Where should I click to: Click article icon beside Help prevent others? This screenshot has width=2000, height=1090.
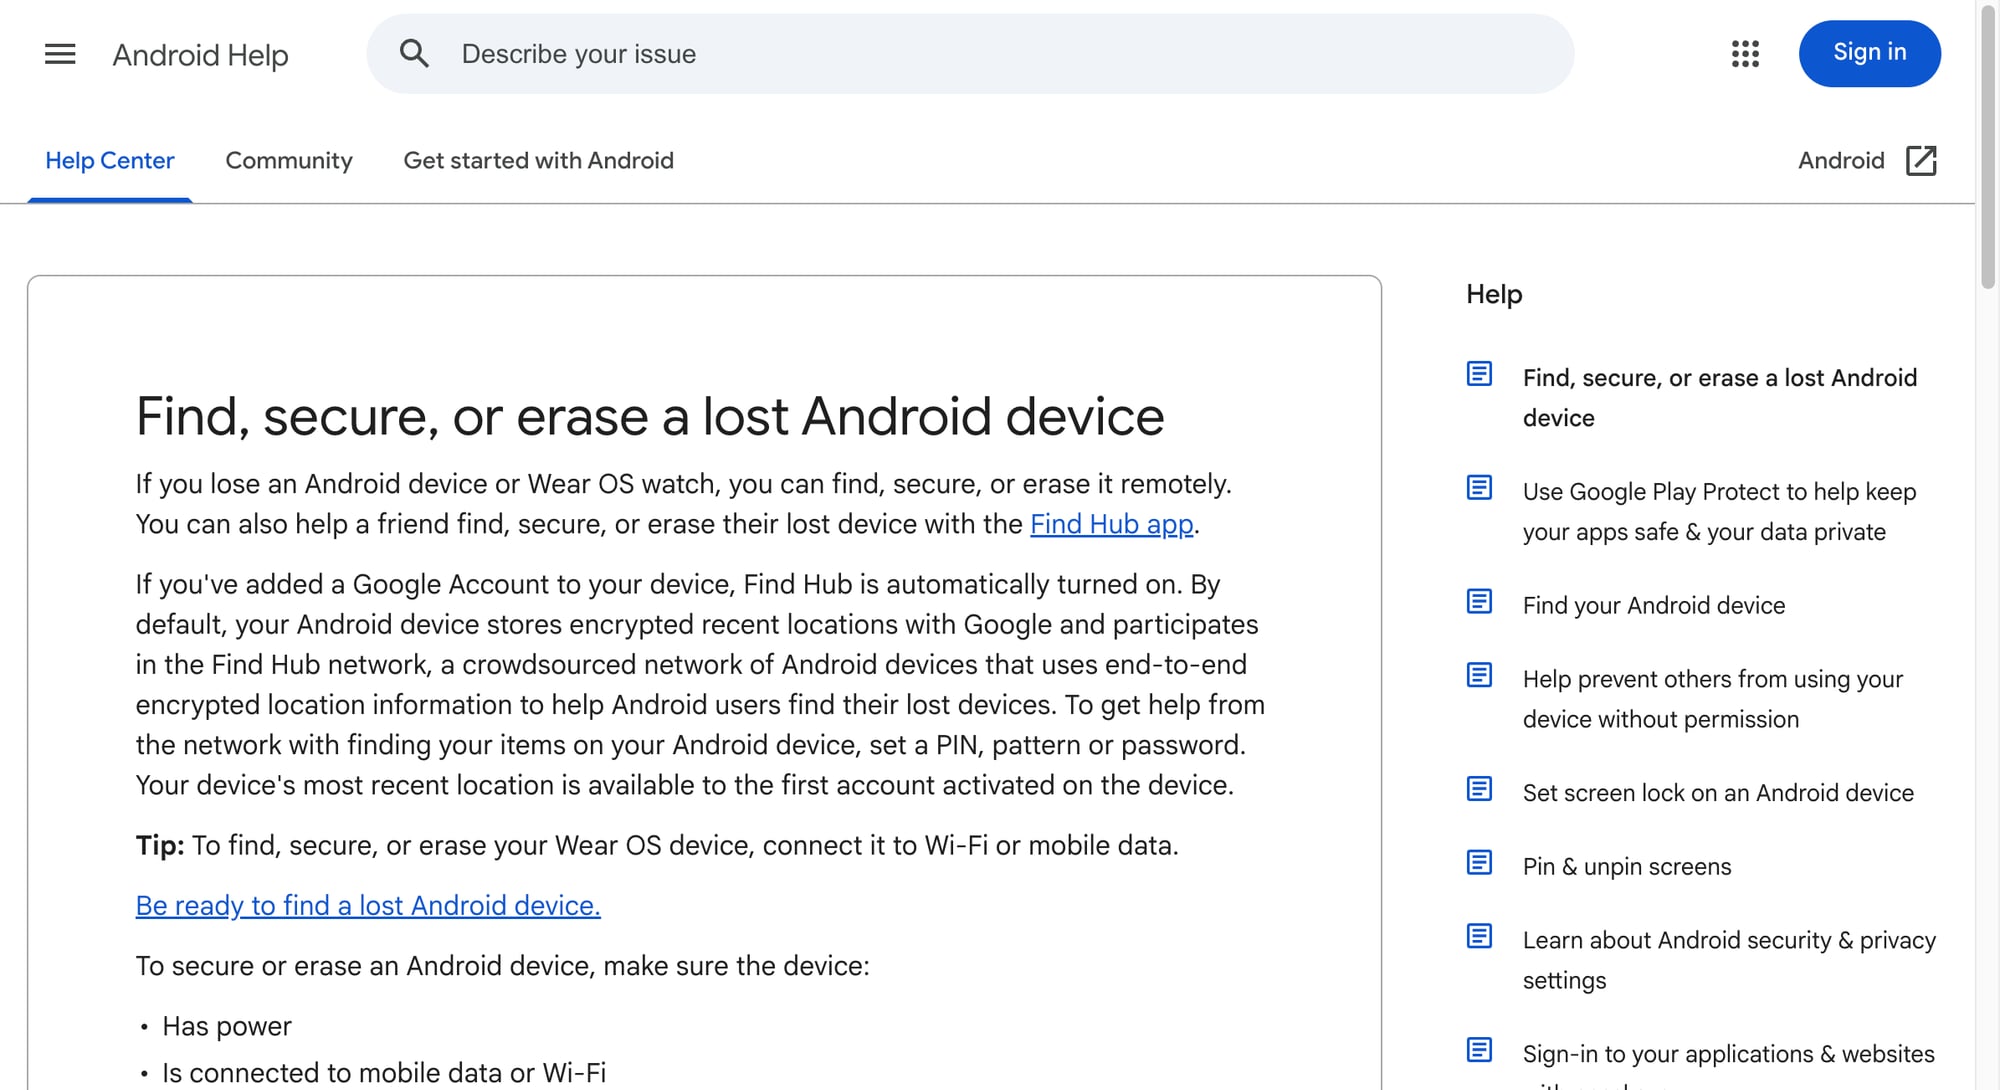pos(1479,676)
